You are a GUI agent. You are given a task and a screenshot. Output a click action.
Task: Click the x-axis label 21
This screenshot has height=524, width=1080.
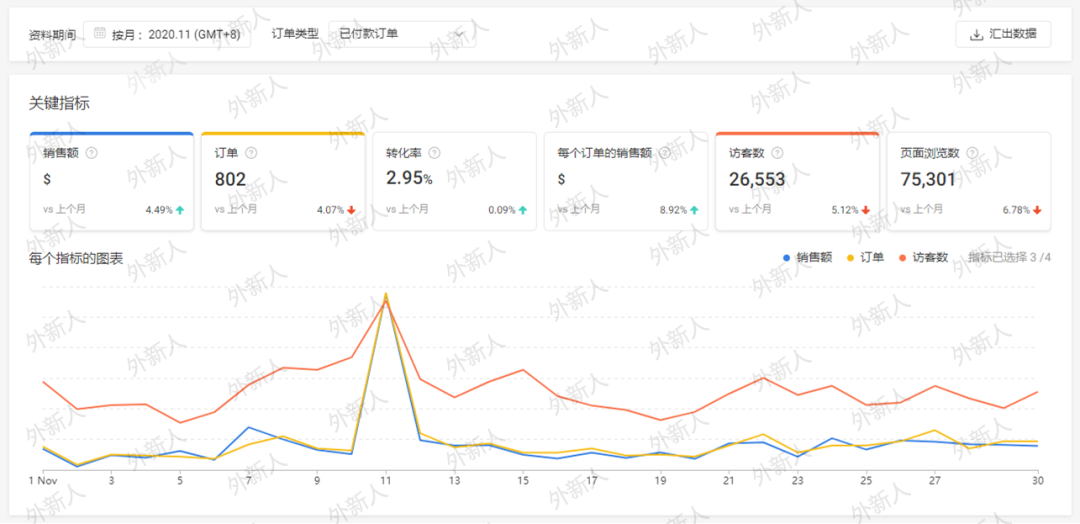click(x=729, y=479)
